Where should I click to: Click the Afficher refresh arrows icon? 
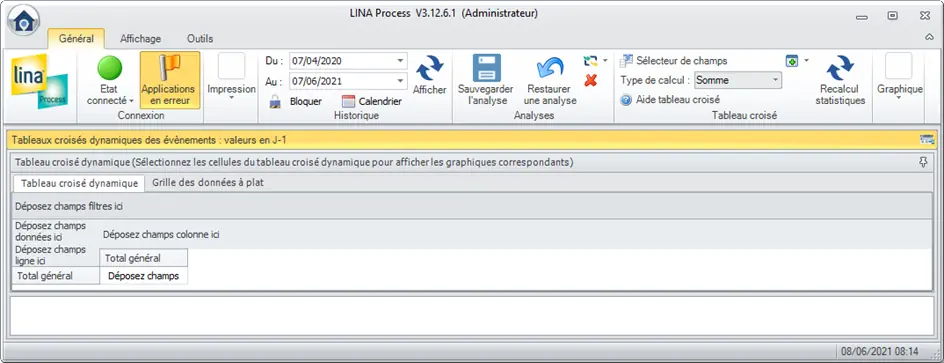430,67
